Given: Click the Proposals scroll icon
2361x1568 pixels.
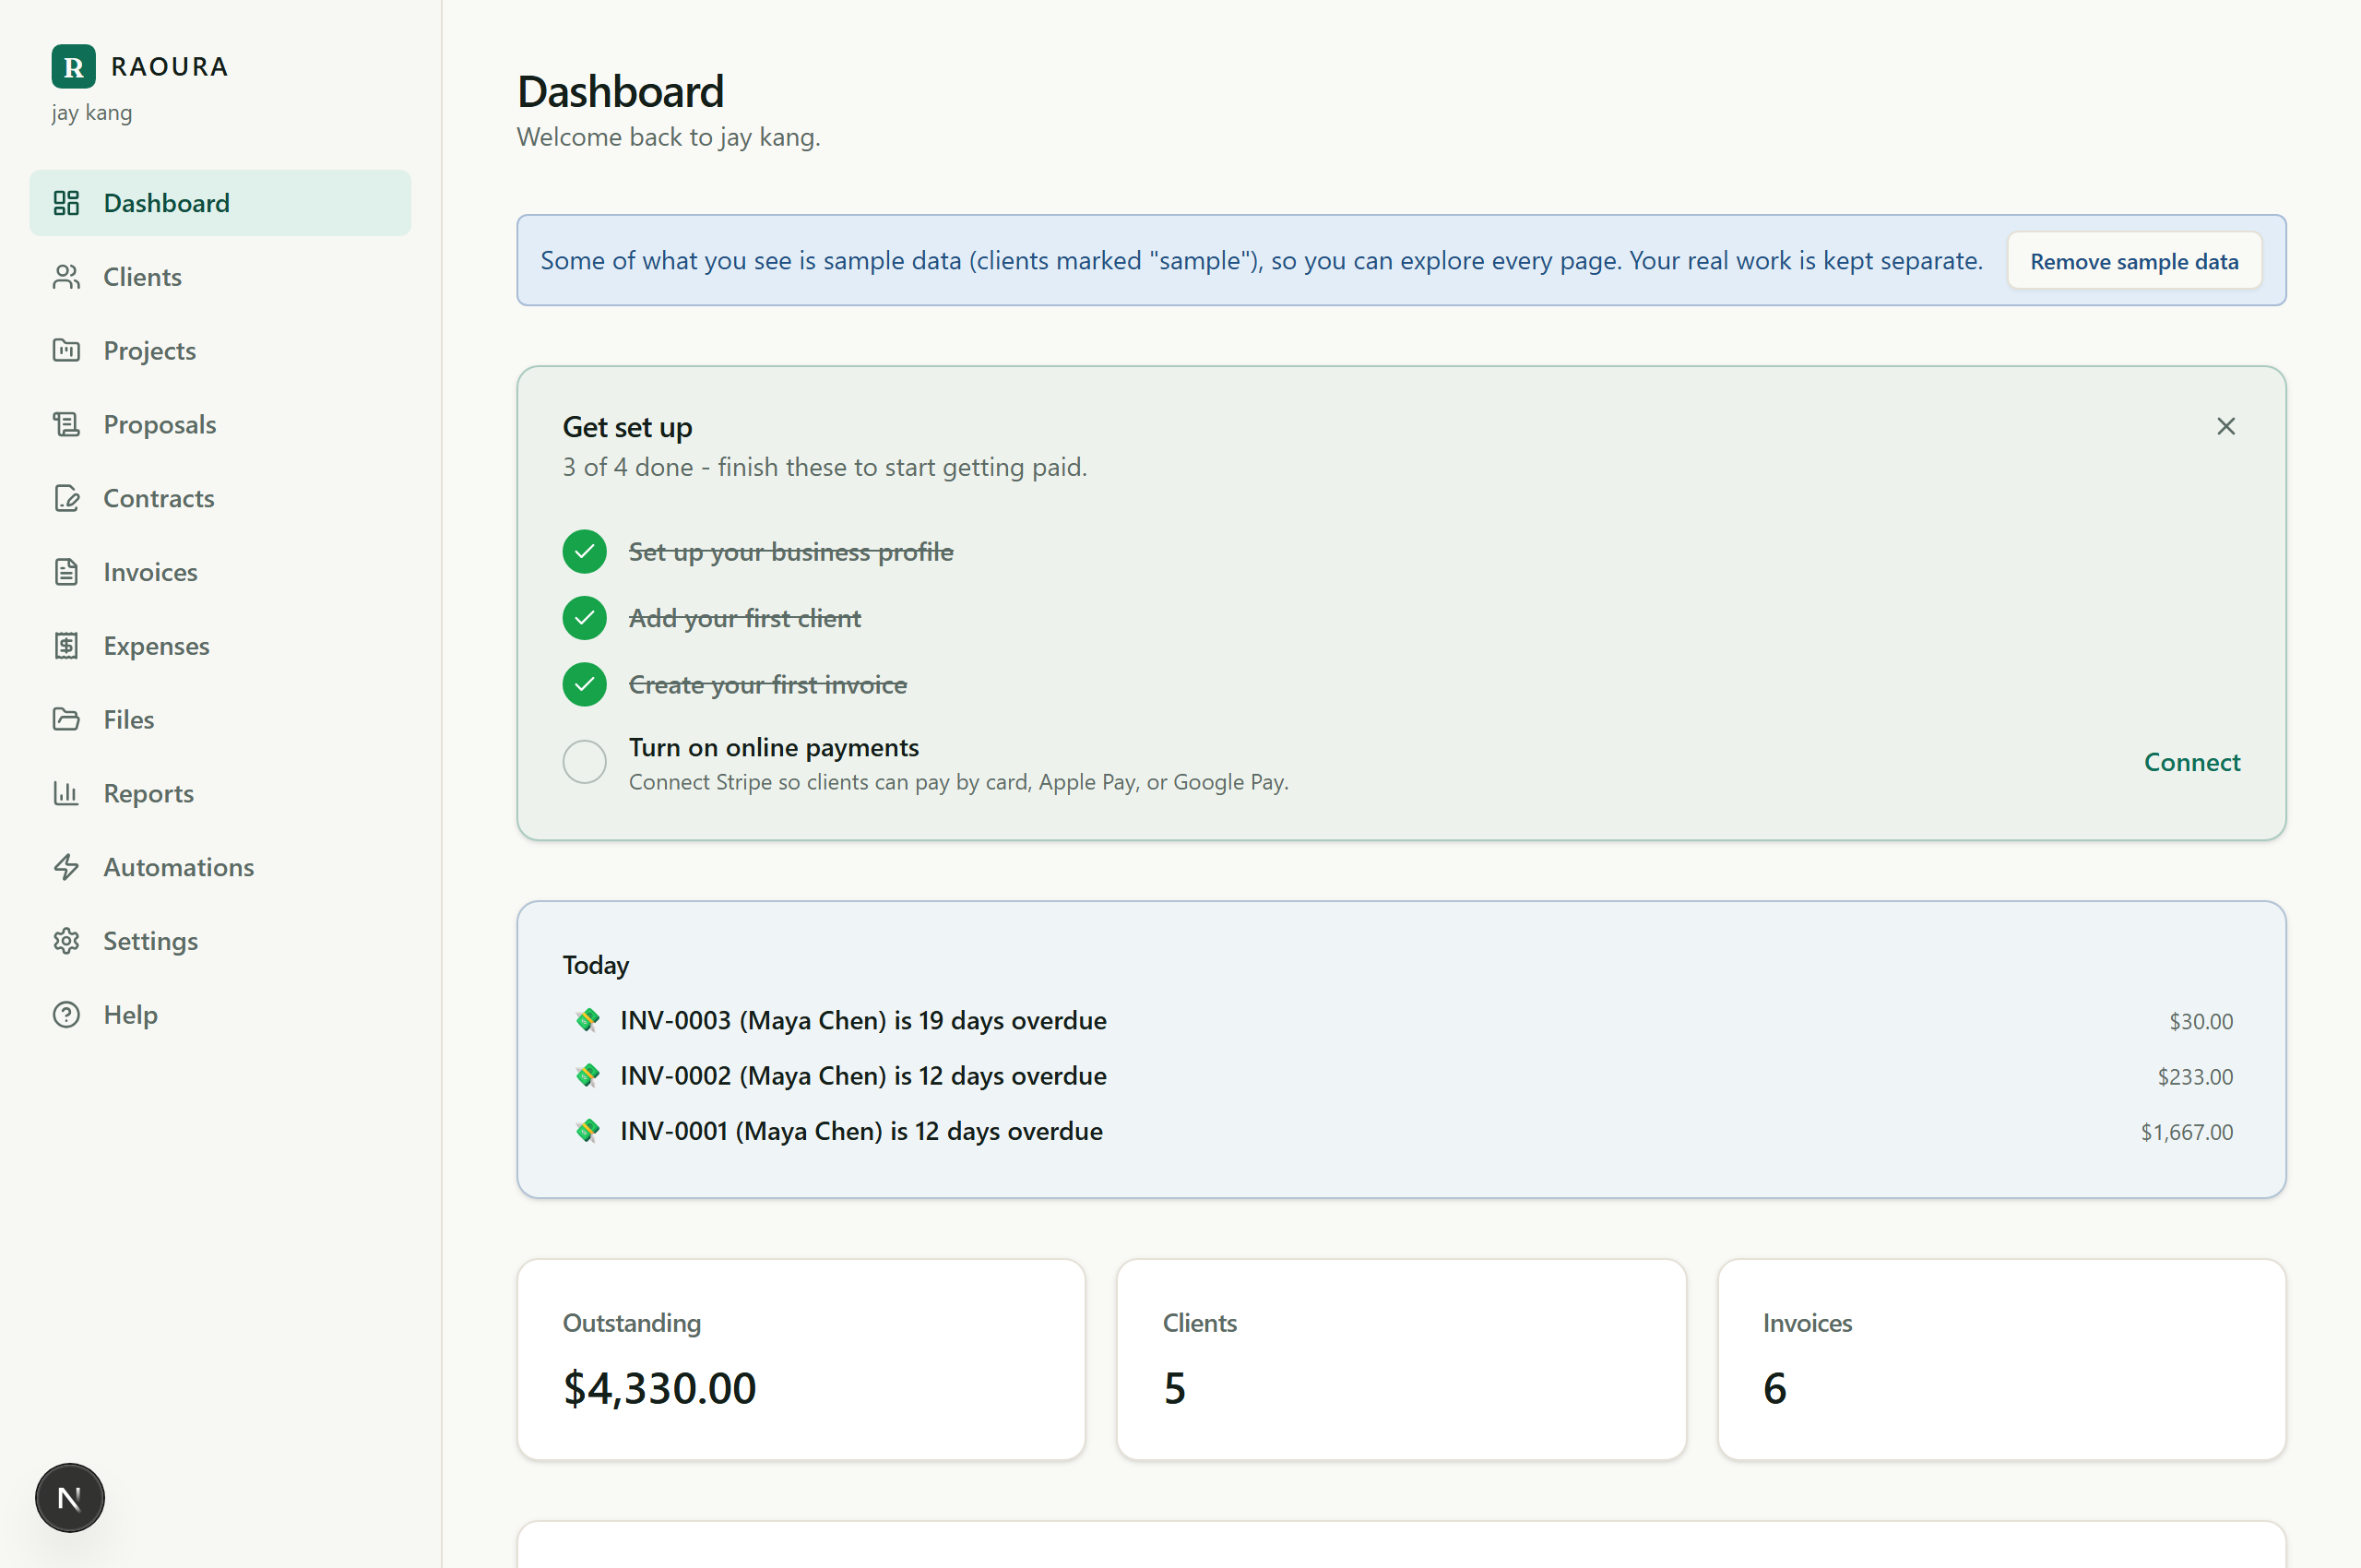Looking at the screenshot, I should (x=66, y=425).
